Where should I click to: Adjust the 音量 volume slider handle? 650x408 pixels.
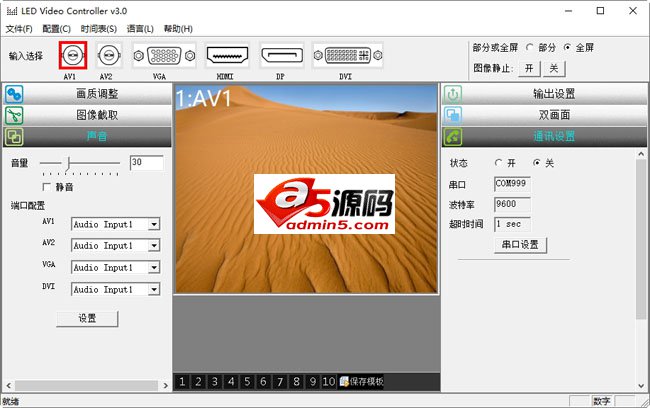[69, 163]
